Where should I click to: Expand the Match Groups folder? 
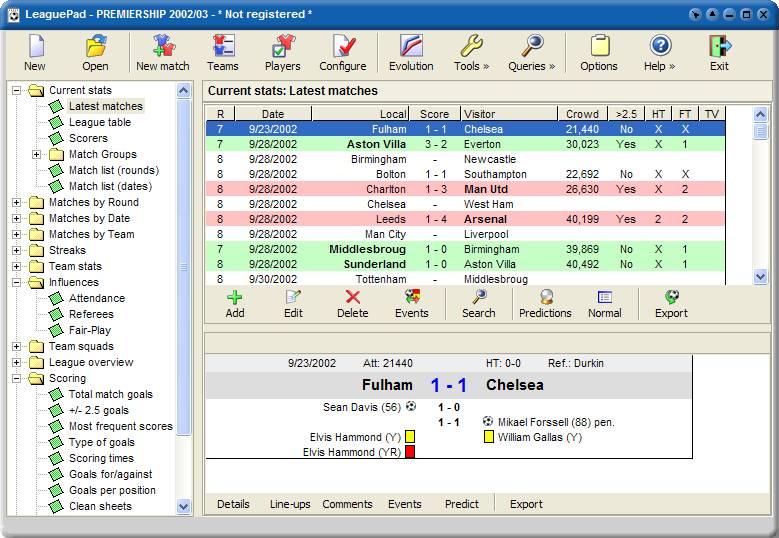[x=36, y=154]
